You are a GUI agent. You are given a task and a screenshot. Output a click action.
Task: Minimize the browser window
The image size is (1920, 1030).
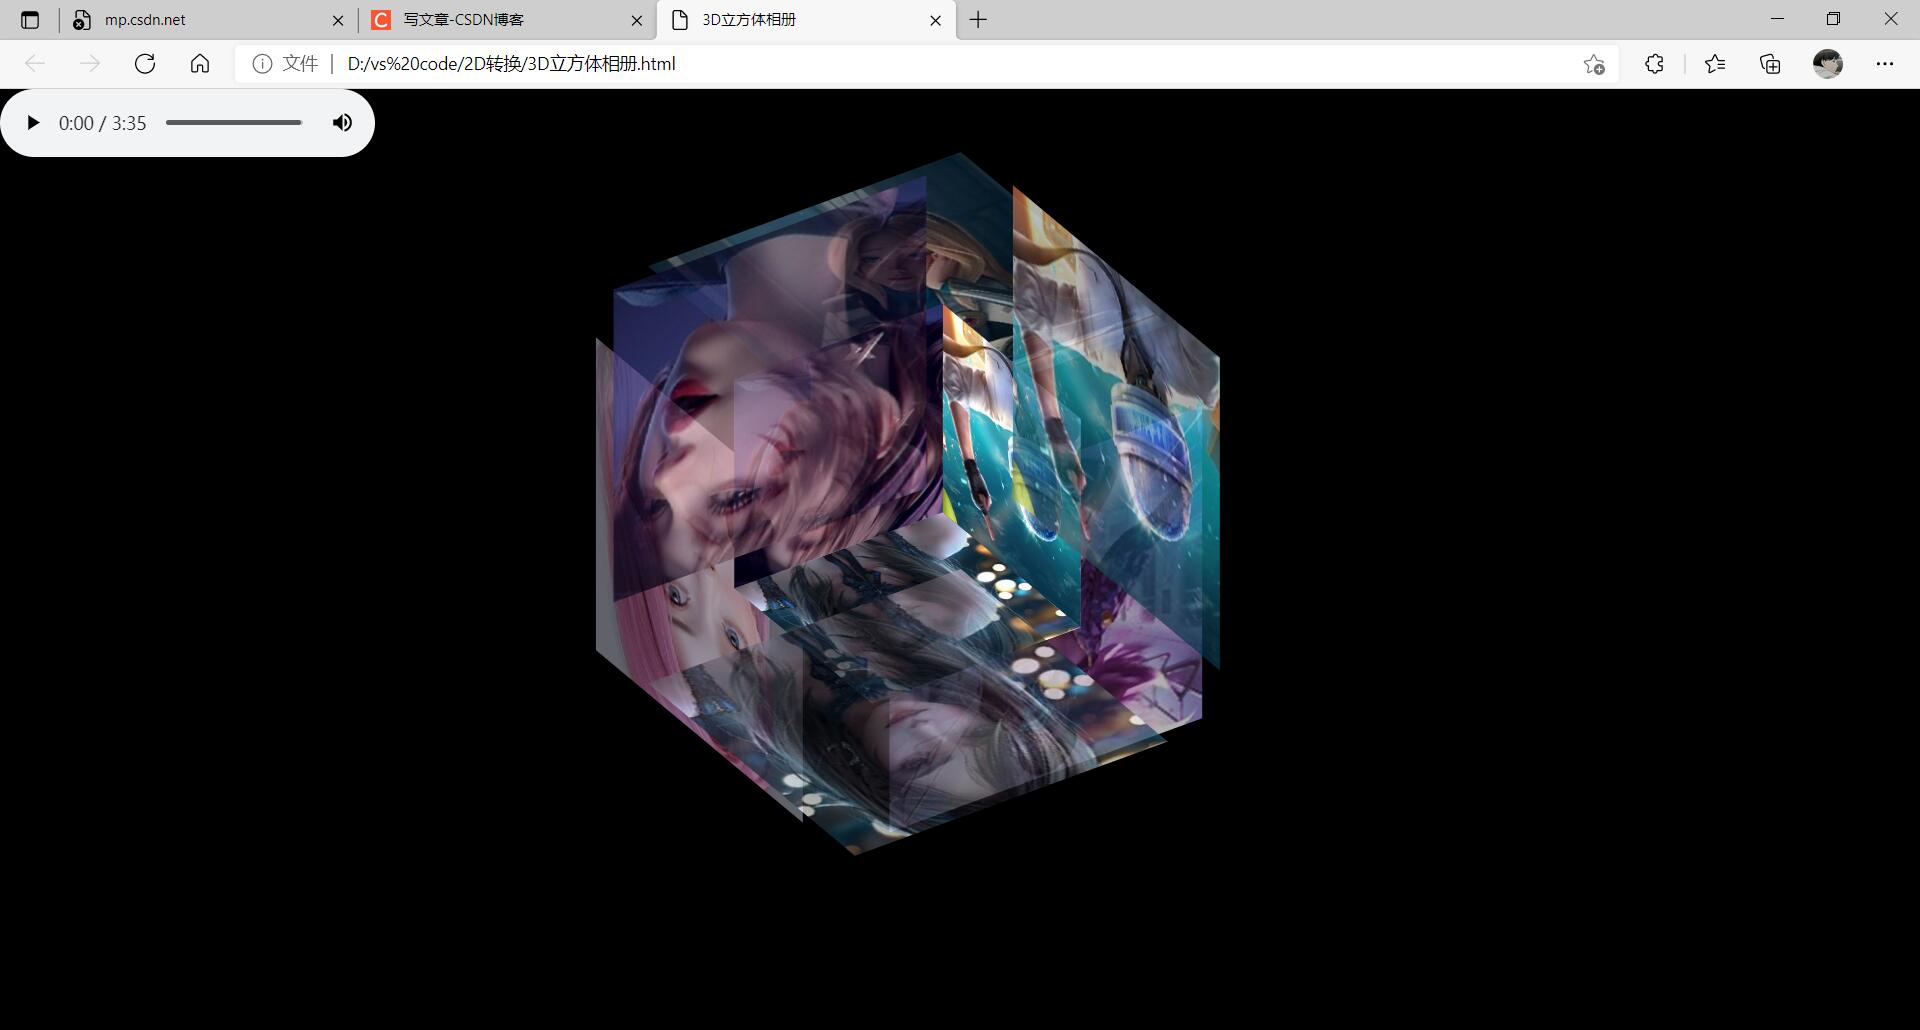(x=1777, y=19)
